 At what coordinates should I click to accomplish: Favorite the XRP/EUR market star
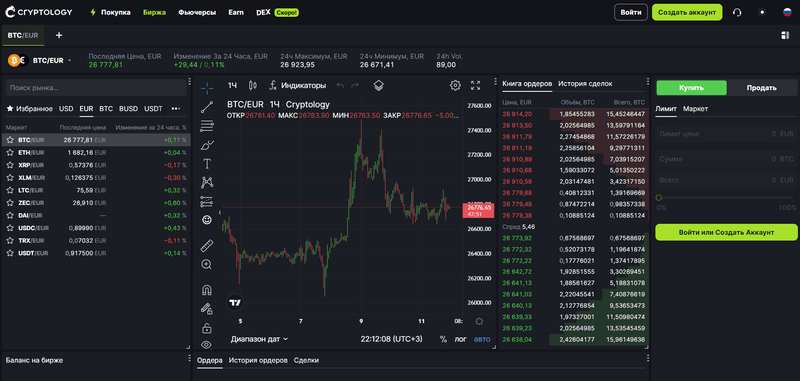tap(10, 165)
